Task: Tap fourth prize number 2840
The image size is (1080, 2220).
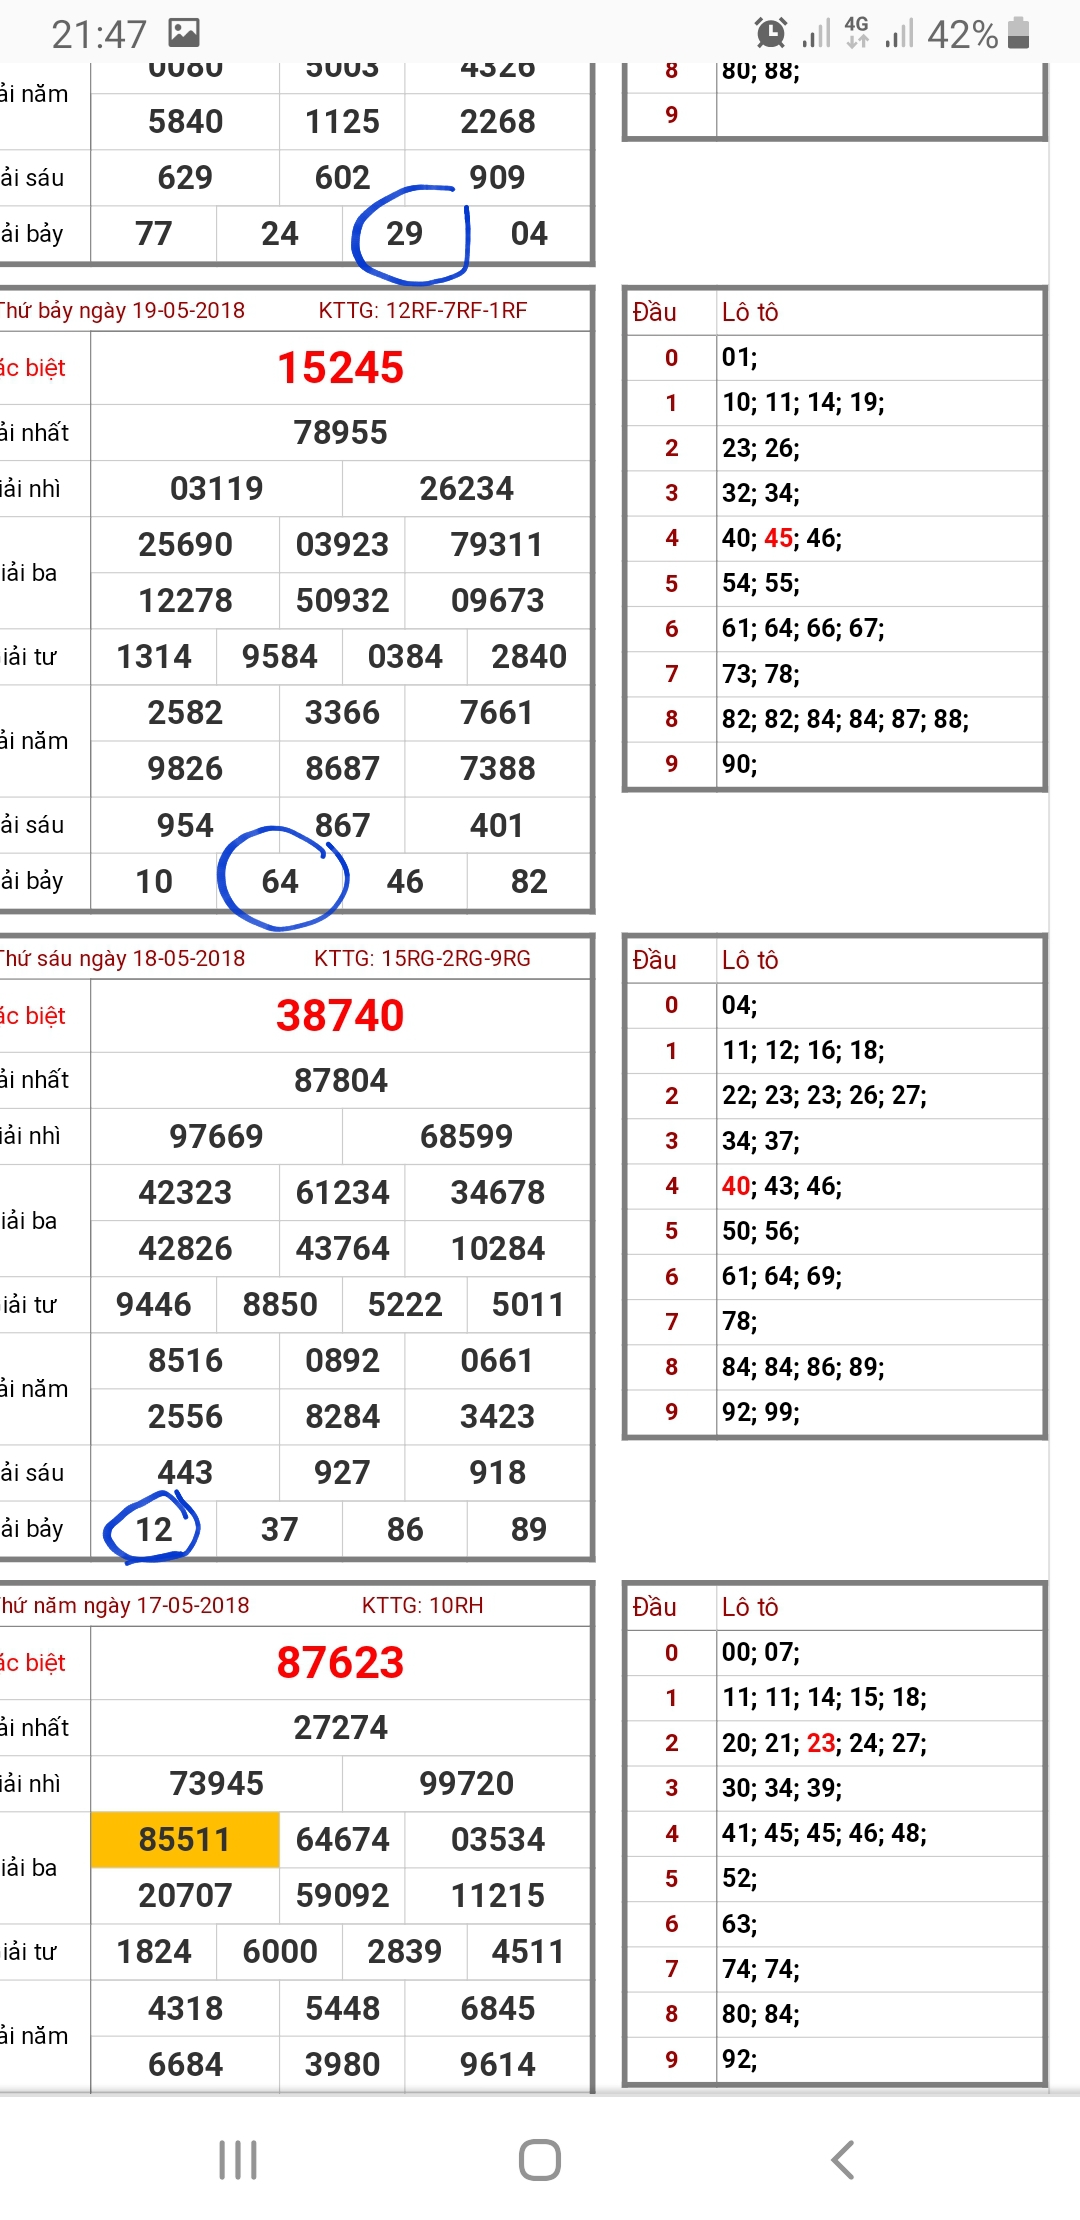Action: click(529, 657)
